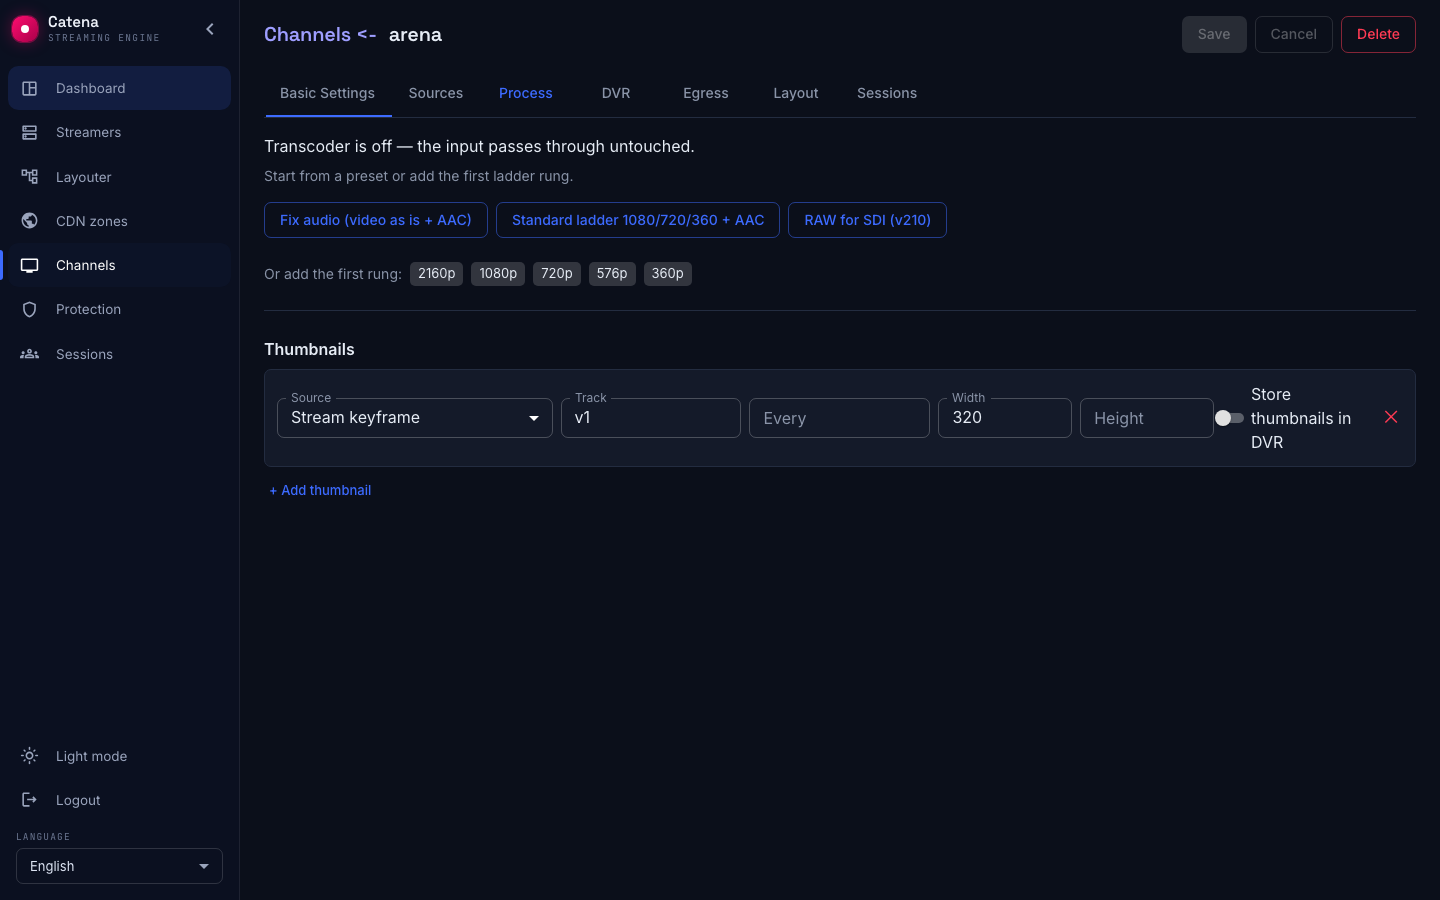
Task: Open the Process tab
Action: tap(526, 93)
